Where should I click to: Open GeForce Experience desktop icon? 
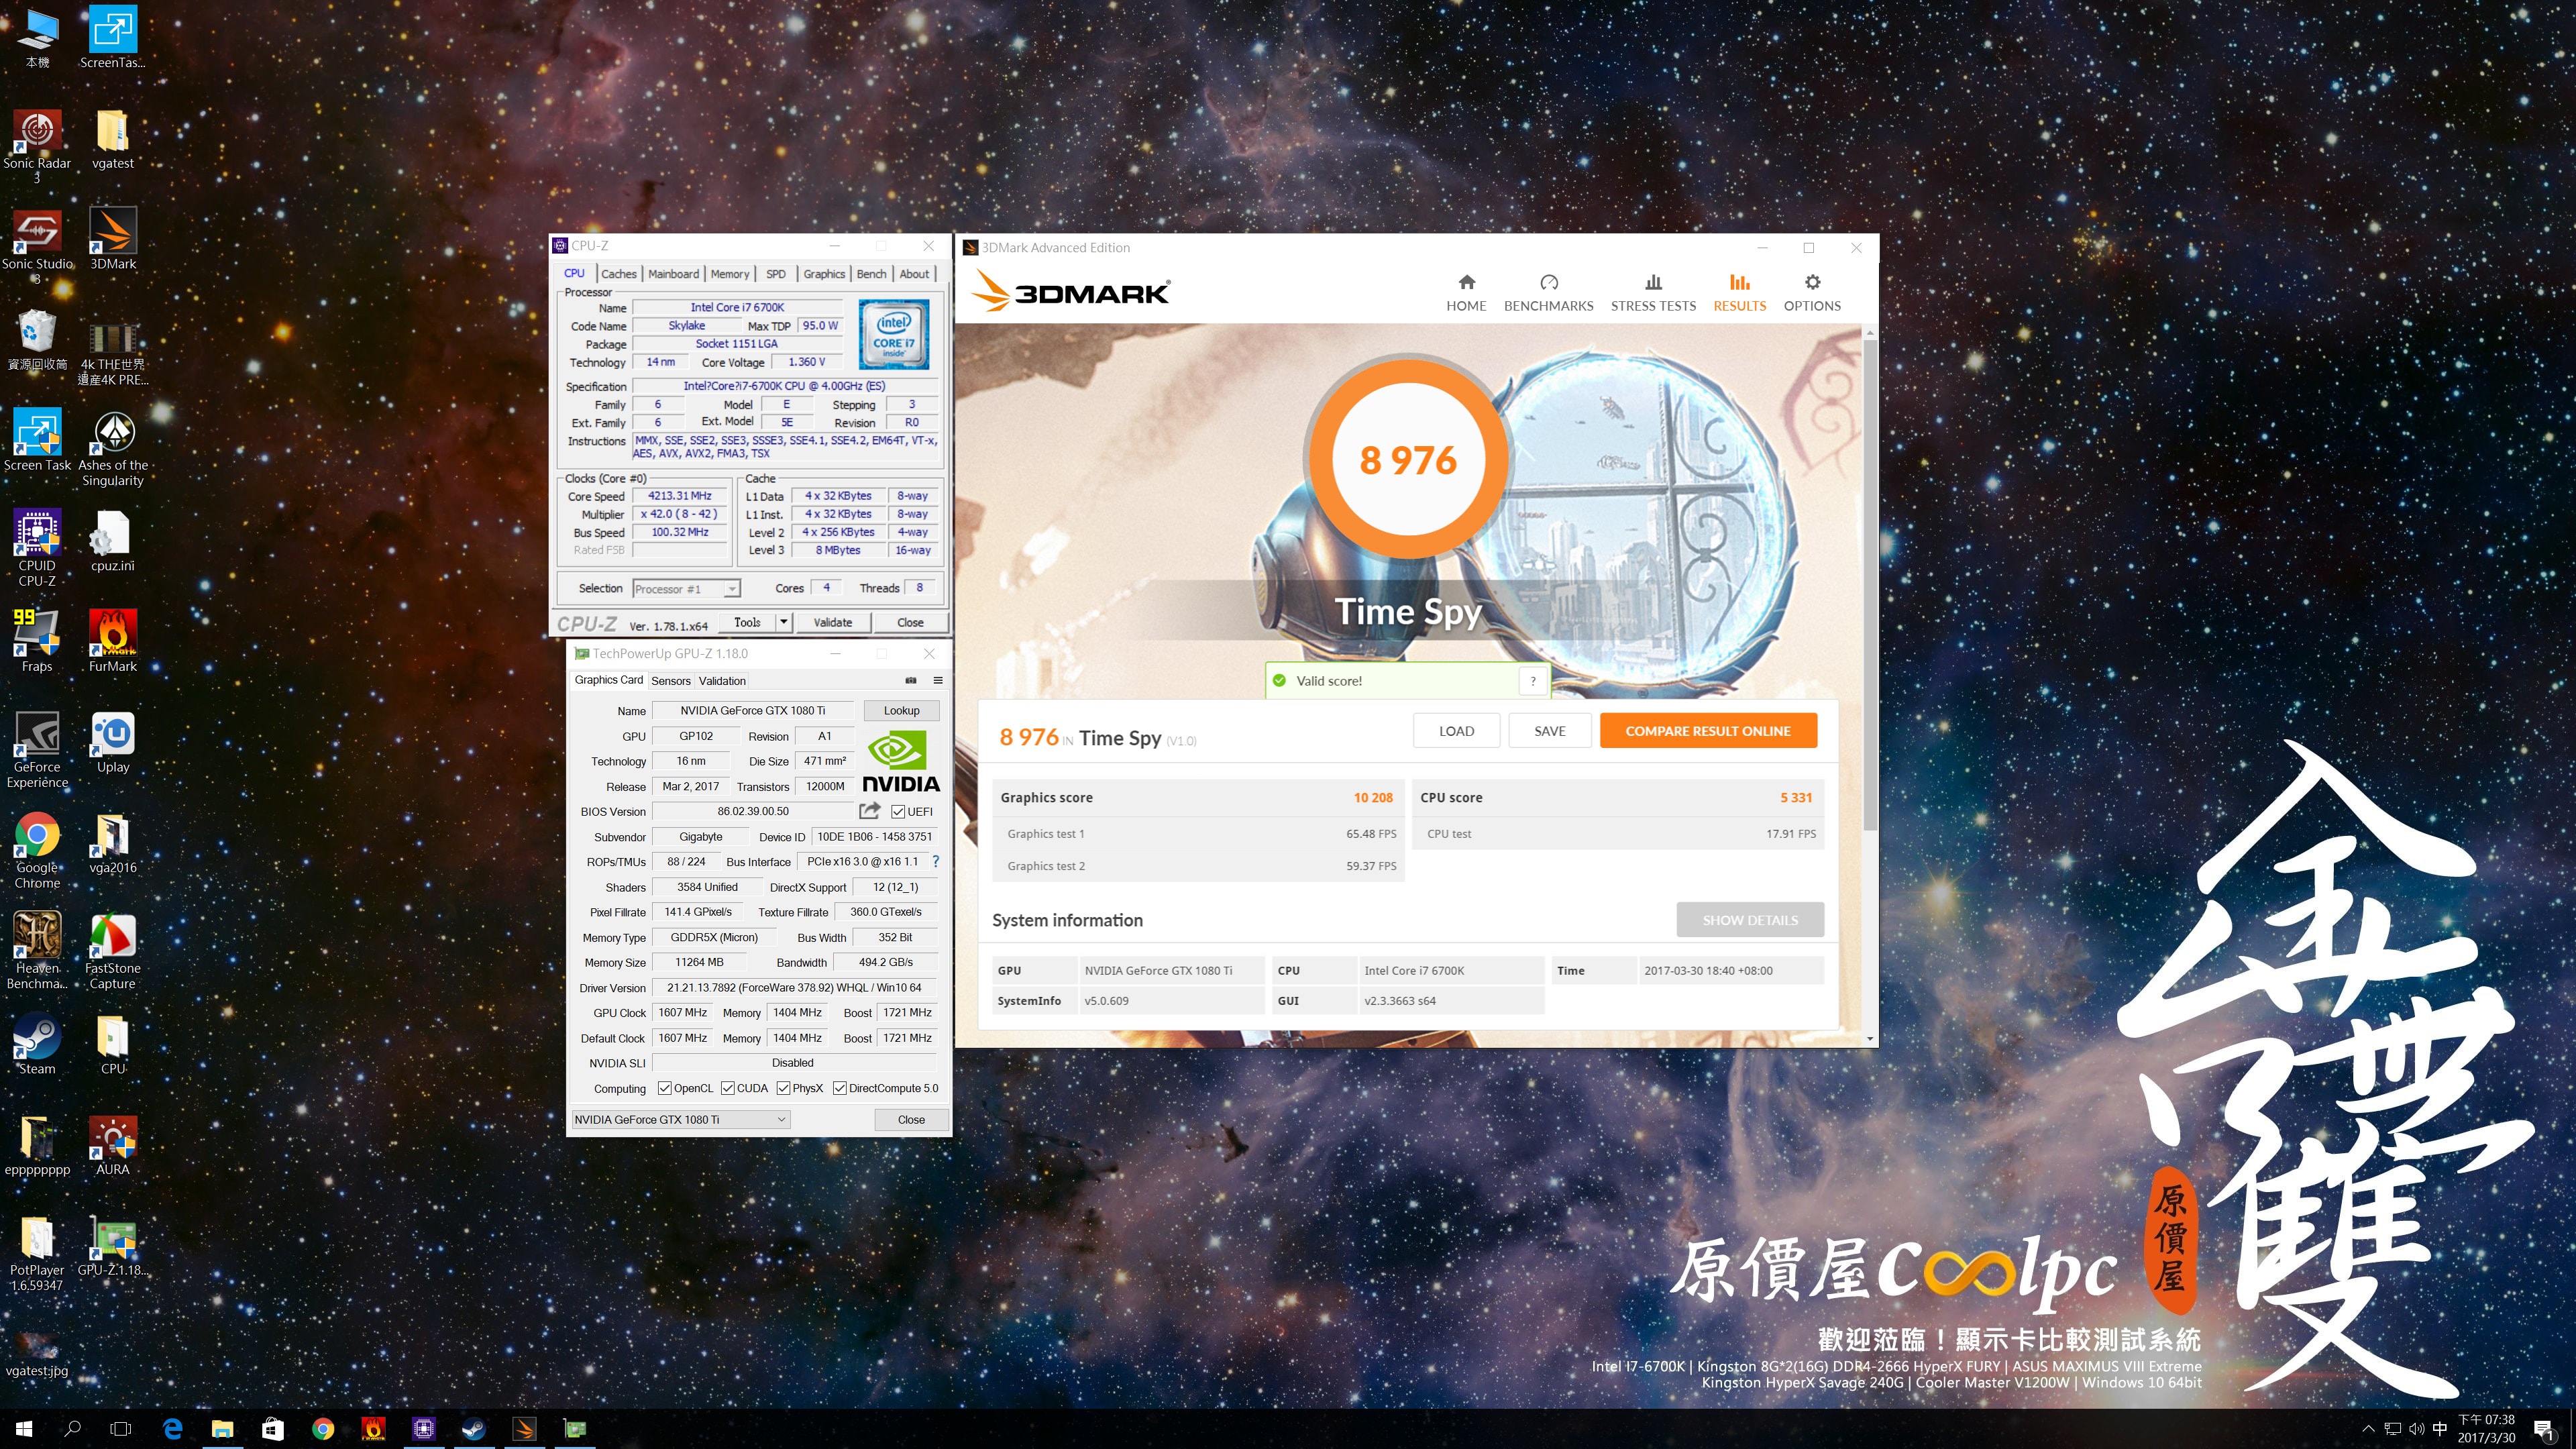coord(37,750)
